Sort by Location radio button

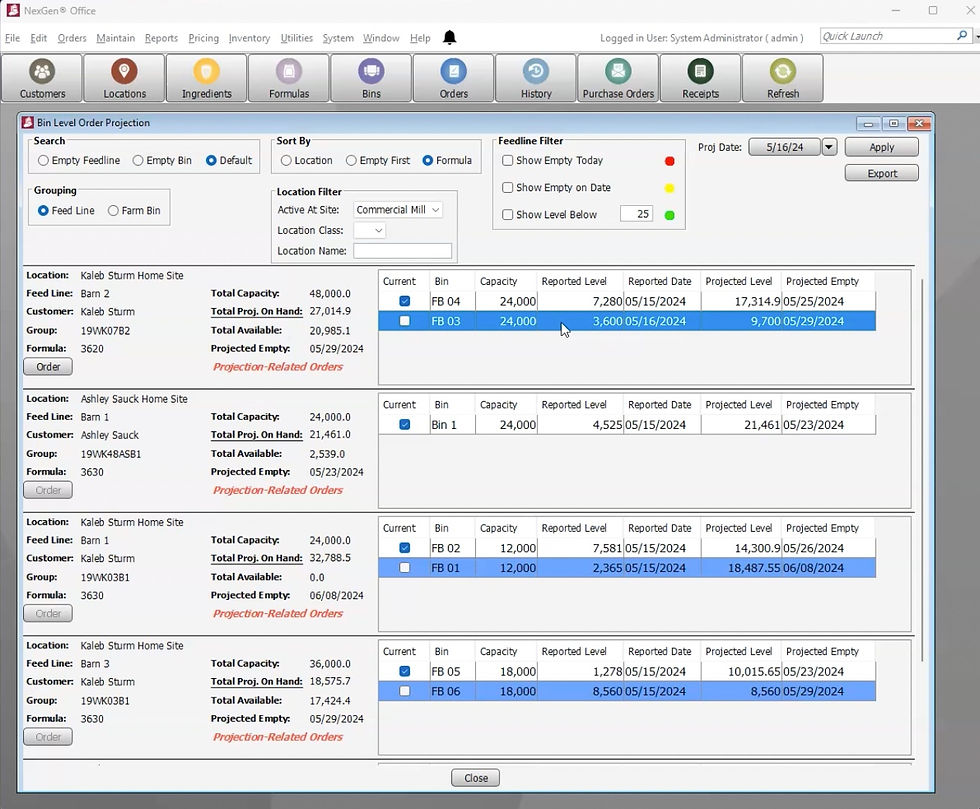tap(286, 161)
